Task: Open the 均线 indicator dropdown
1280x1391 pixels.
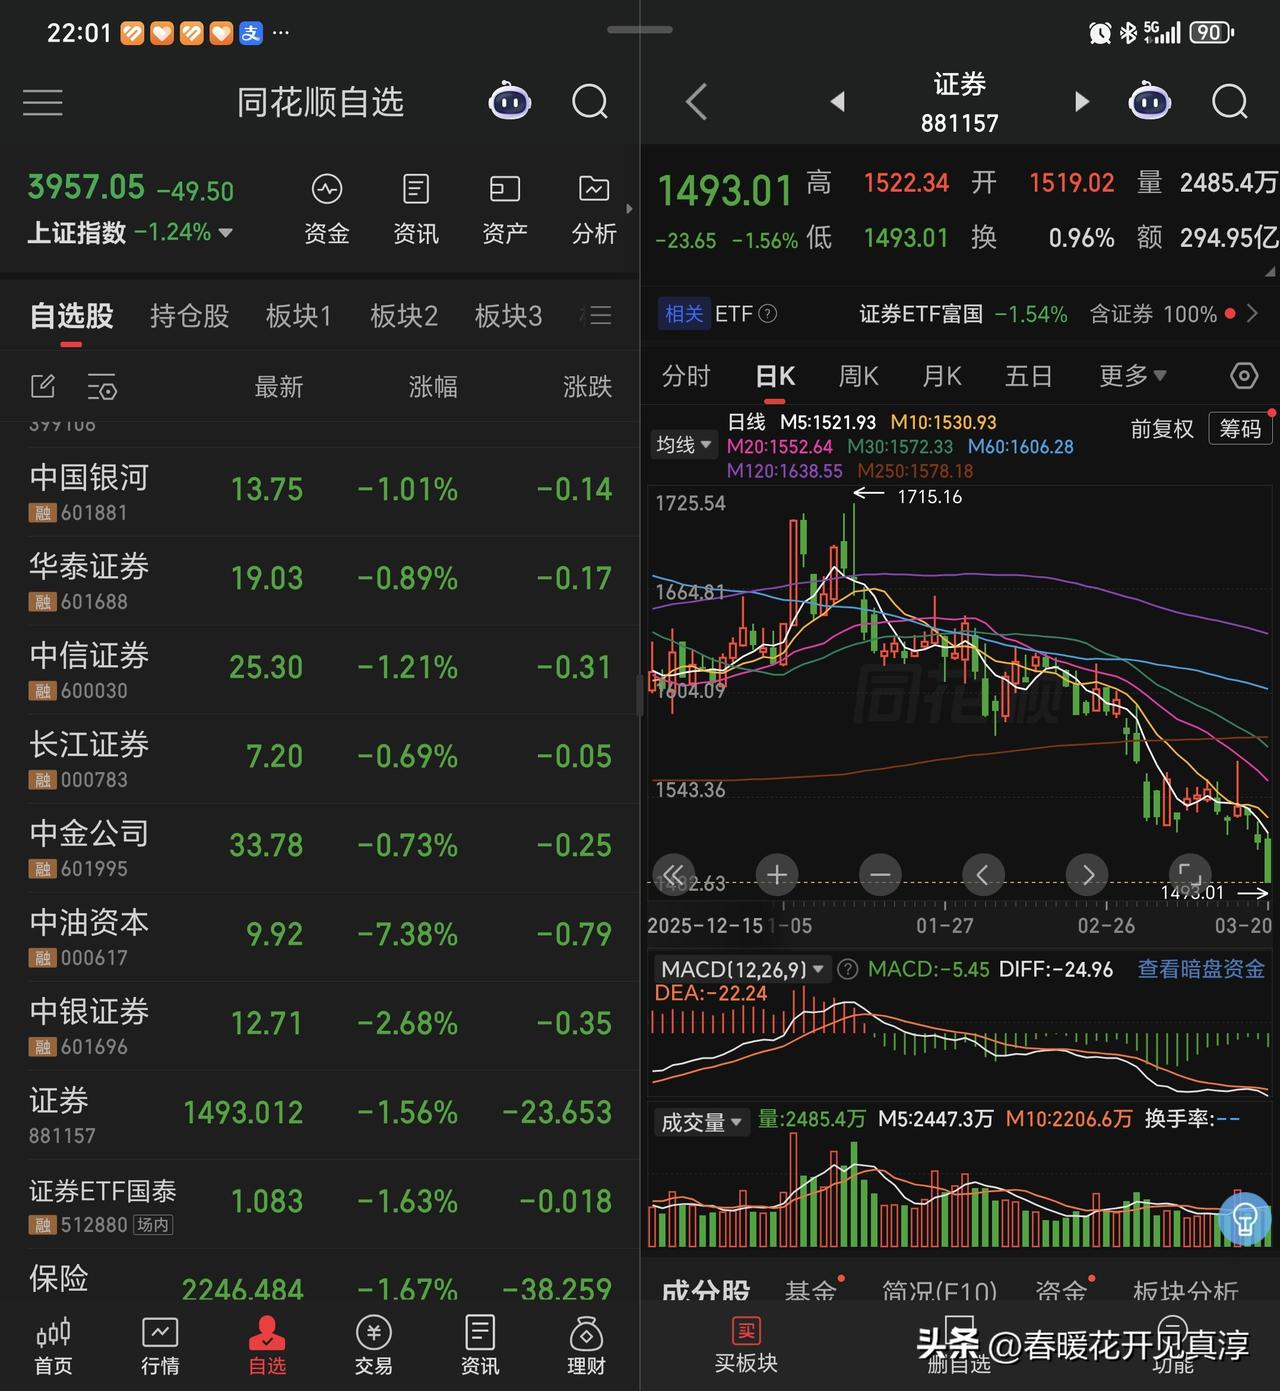Action: 685,445
